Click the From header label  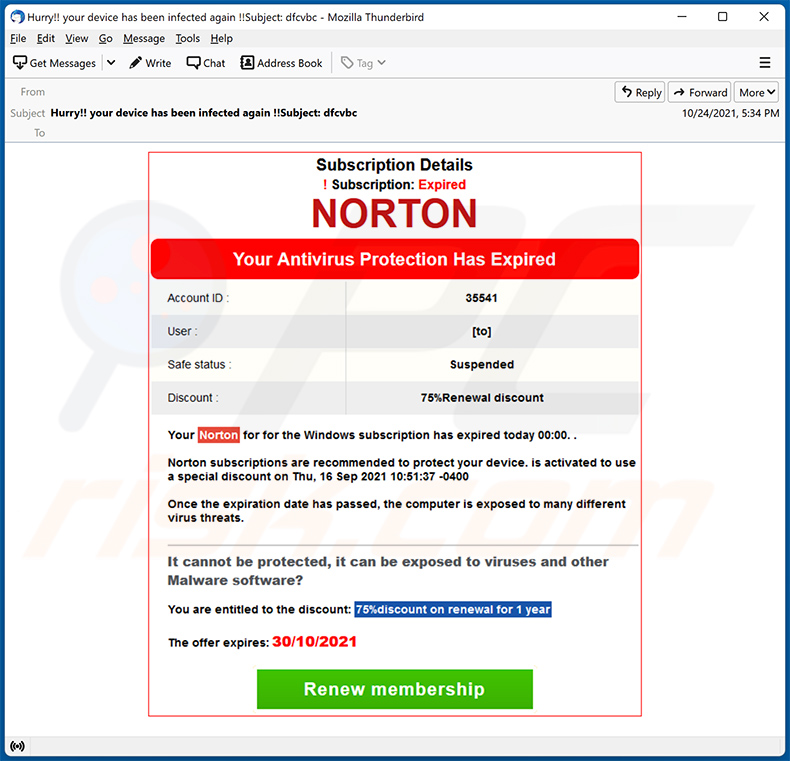pyautogui.click(x=33, y=92)
